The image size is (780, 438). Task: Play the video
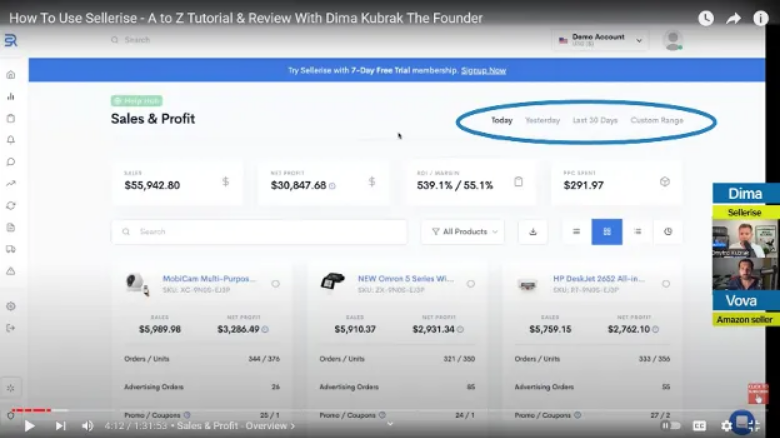[29, 426]
